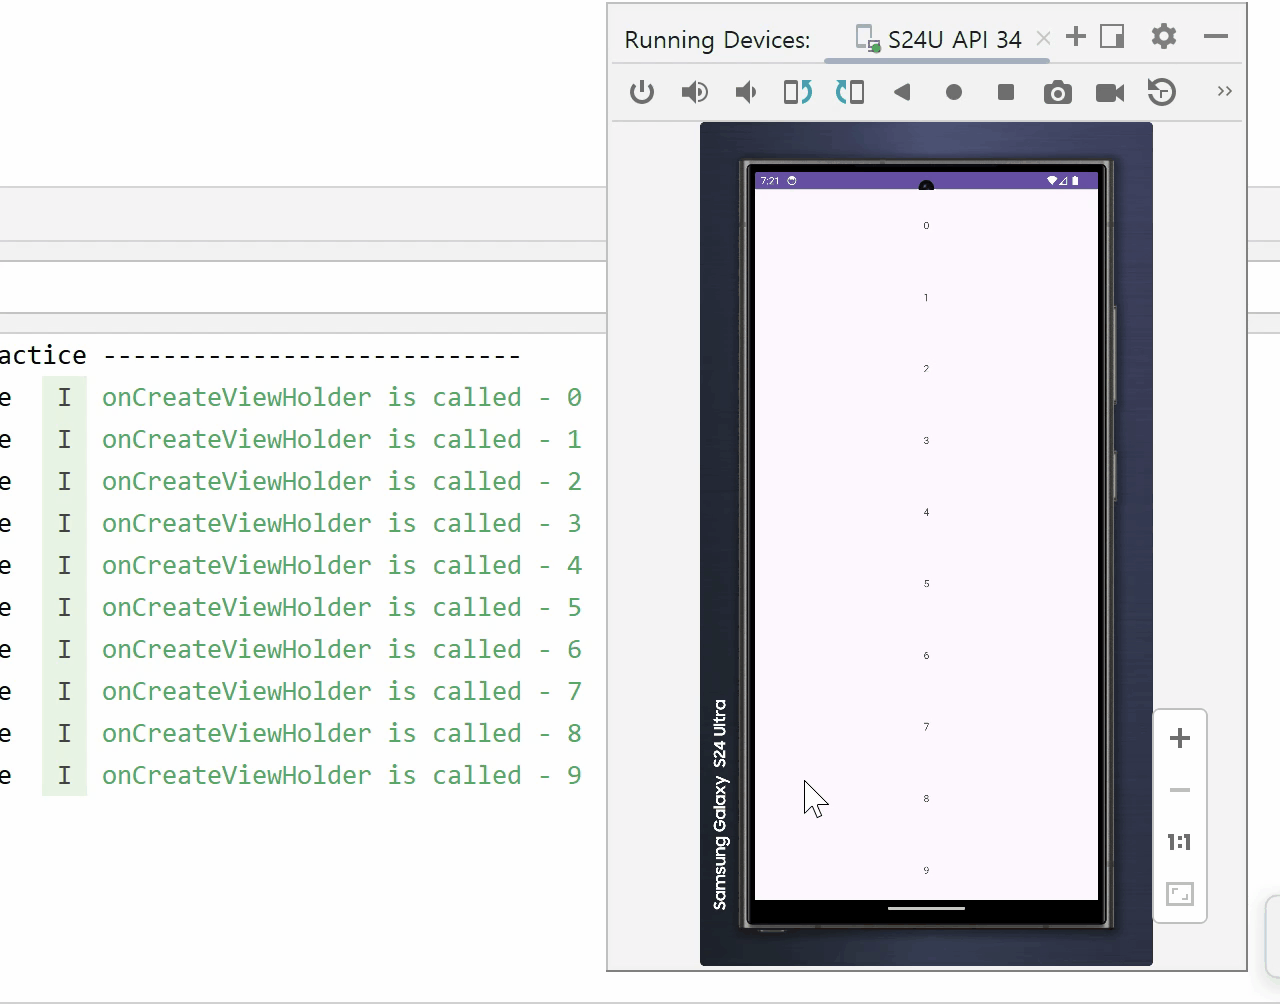Viewport: 1280px width, 1004px height.
Task: Tap list item 2 on the phone
Action: click(x=926, y=368)
